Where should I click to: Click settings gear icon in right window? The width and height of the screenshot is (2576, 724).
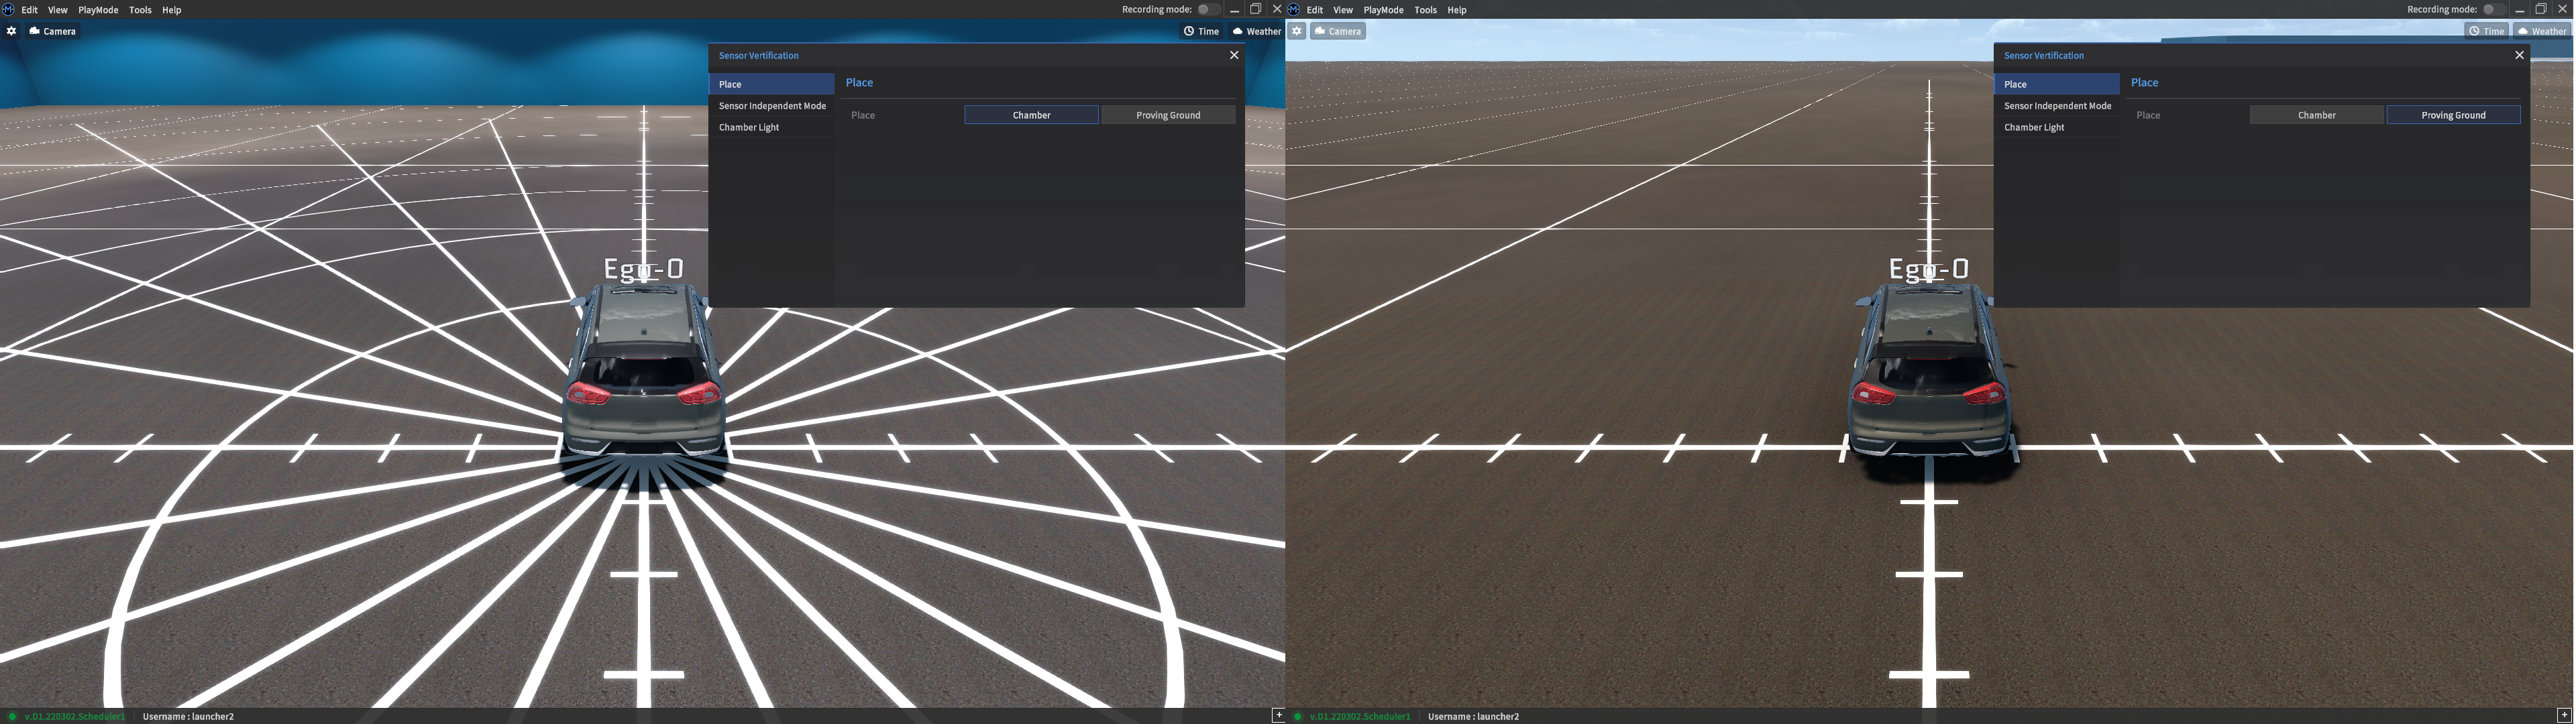point(1296,31)
